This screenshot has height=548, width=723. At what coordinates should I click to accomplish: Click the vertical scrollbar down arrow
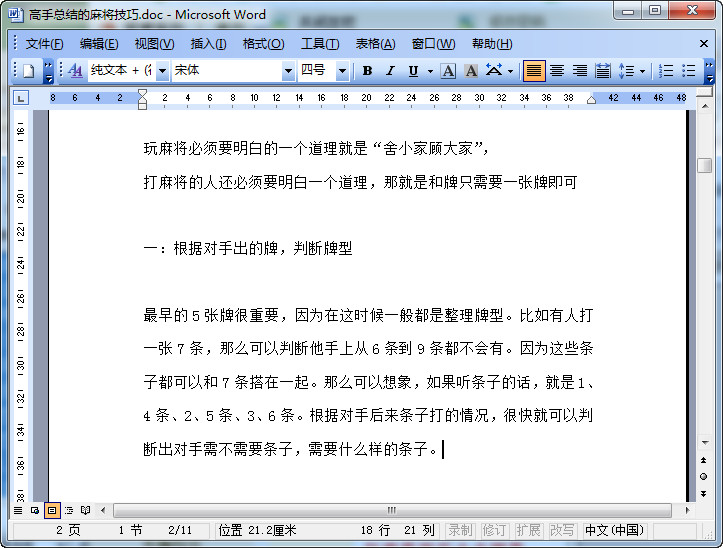coord(704,443)
